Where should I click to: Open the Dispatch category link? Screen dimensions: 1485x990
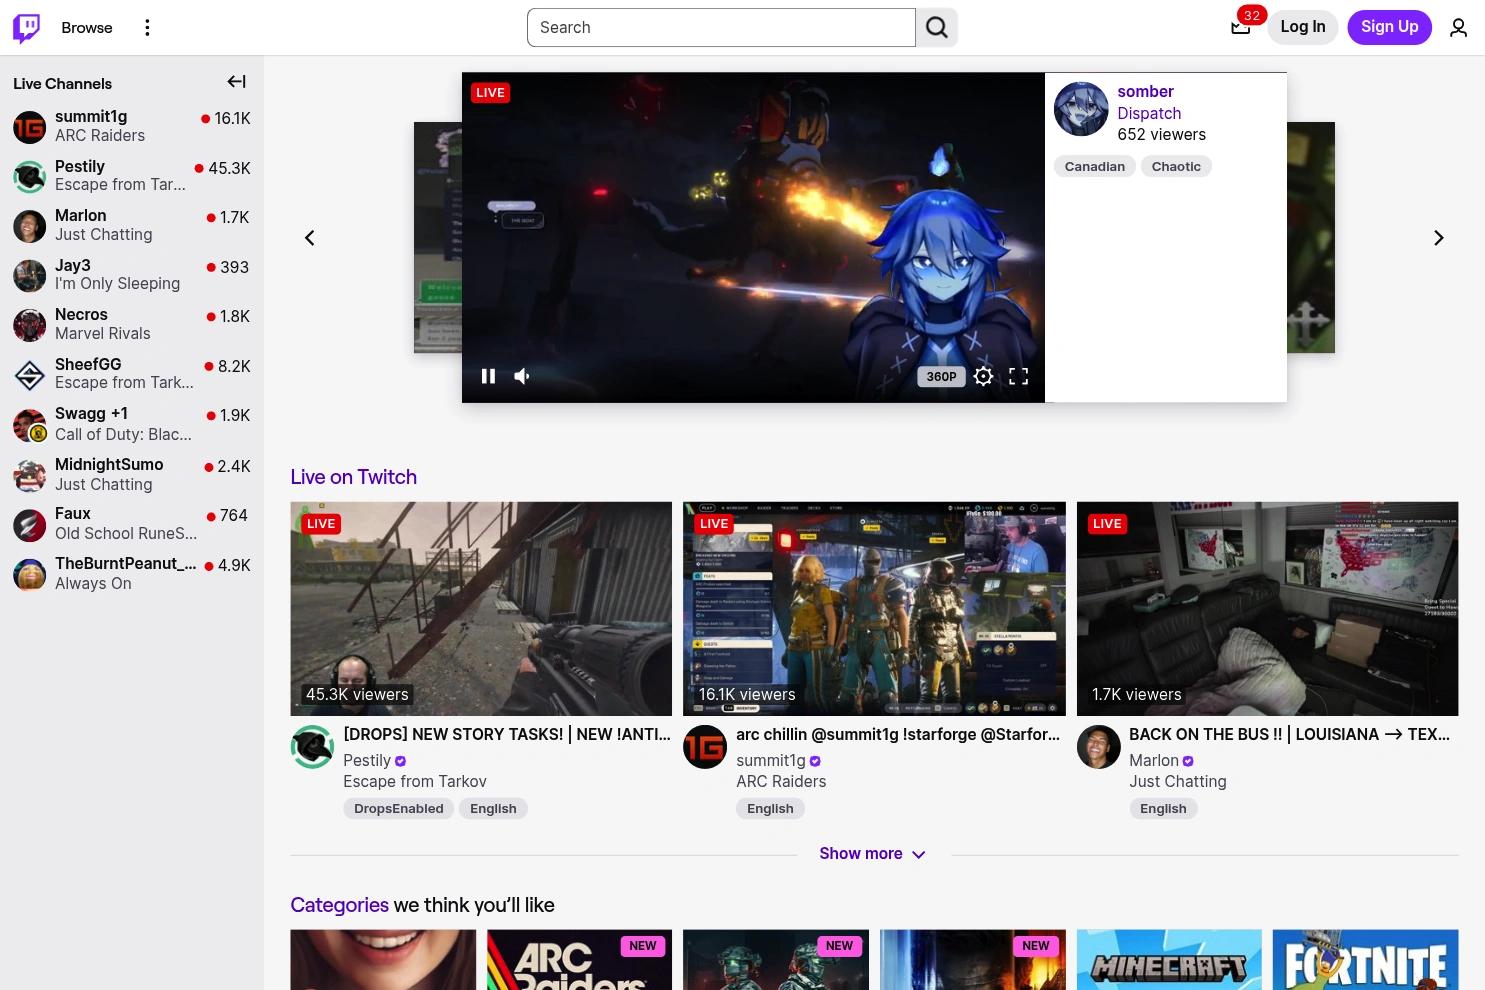point(1149,113)
